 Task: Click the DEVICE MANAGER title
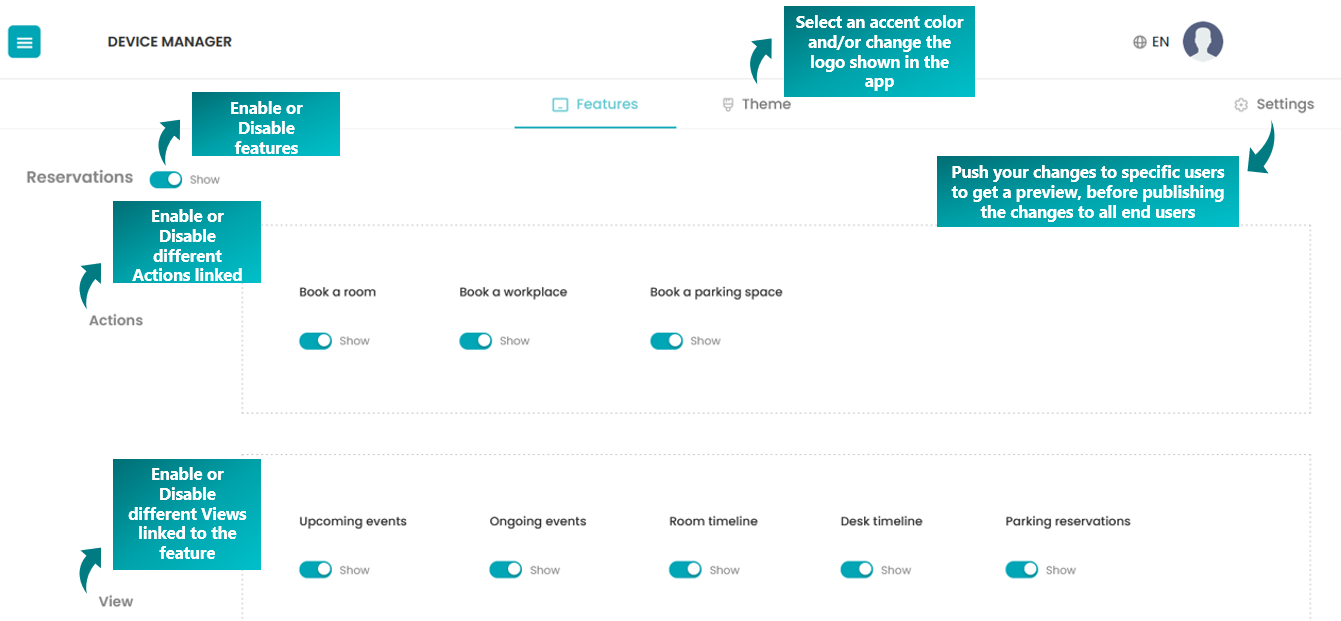coord(170,42)
